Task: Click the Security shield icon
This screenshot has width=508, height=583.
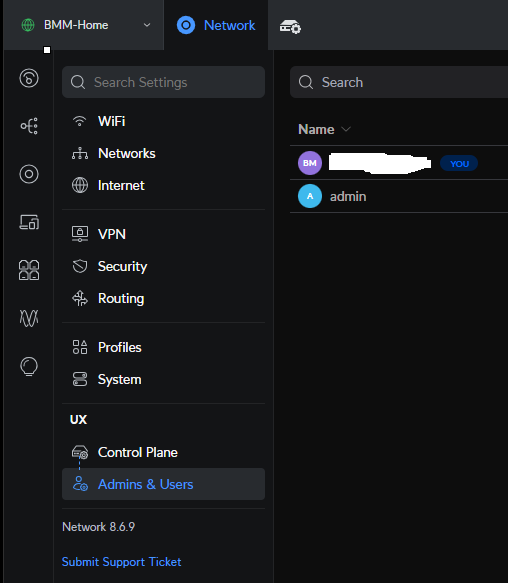Action: [x=80, y=266]
